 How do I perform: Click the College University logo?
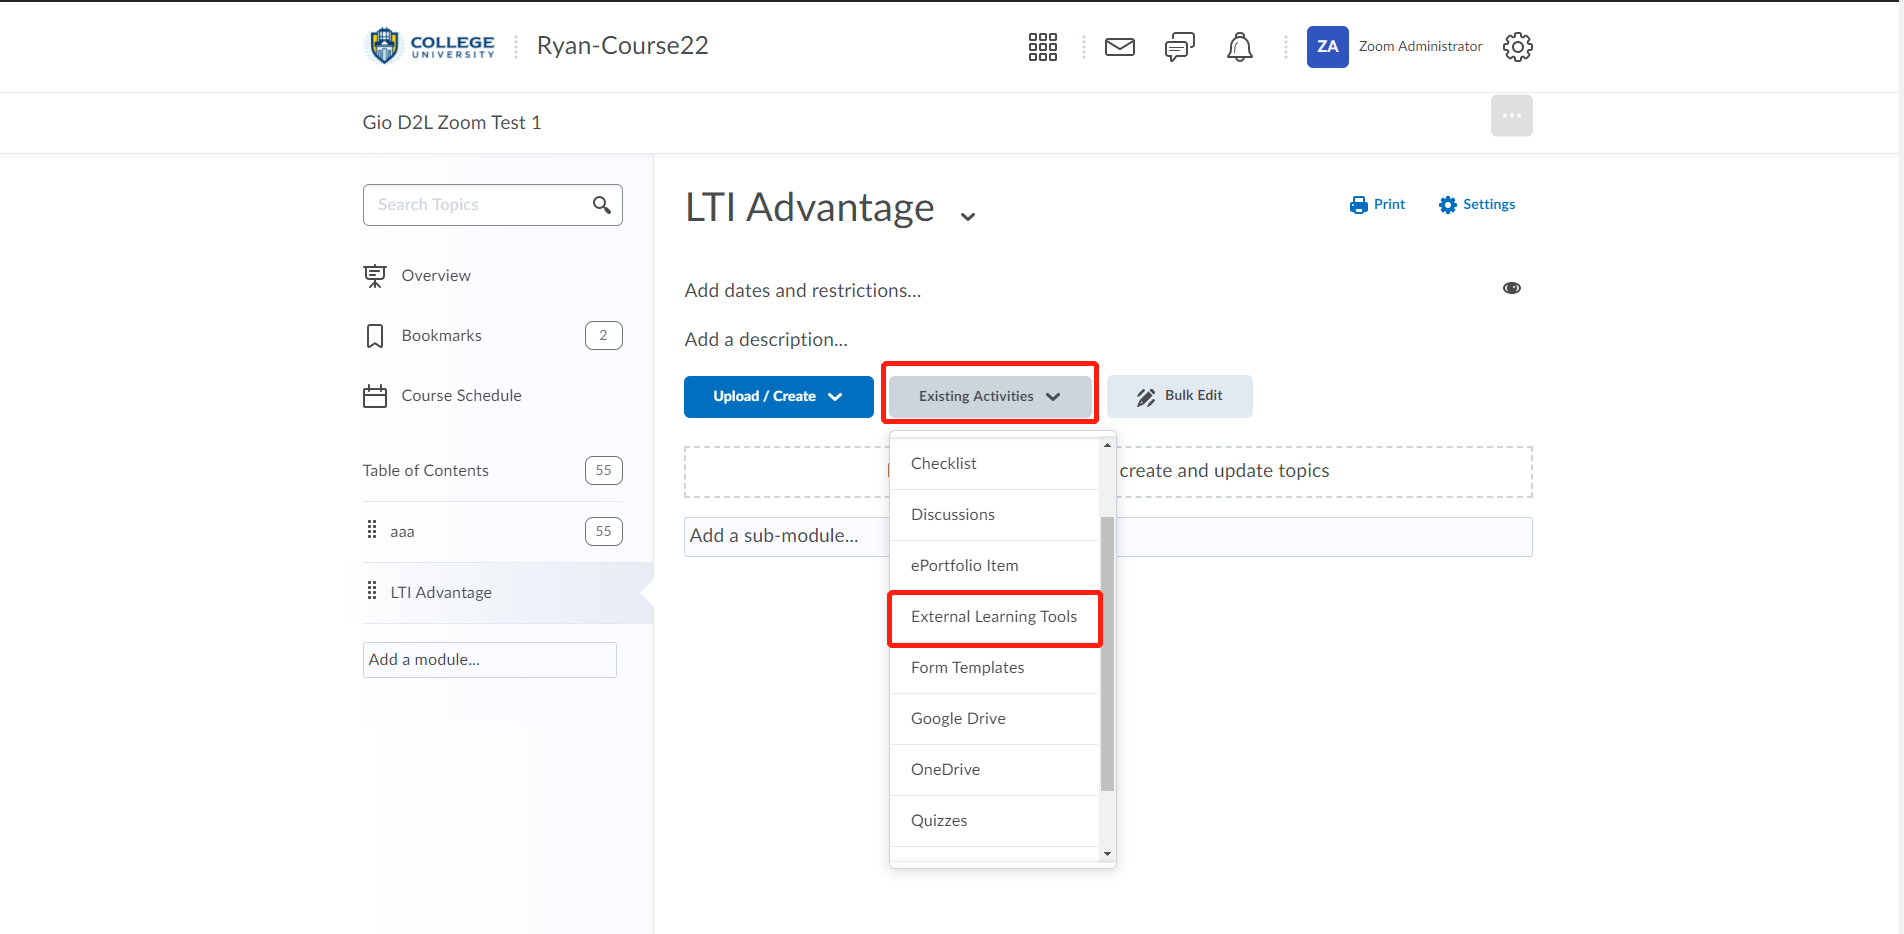tap(431, 46)
